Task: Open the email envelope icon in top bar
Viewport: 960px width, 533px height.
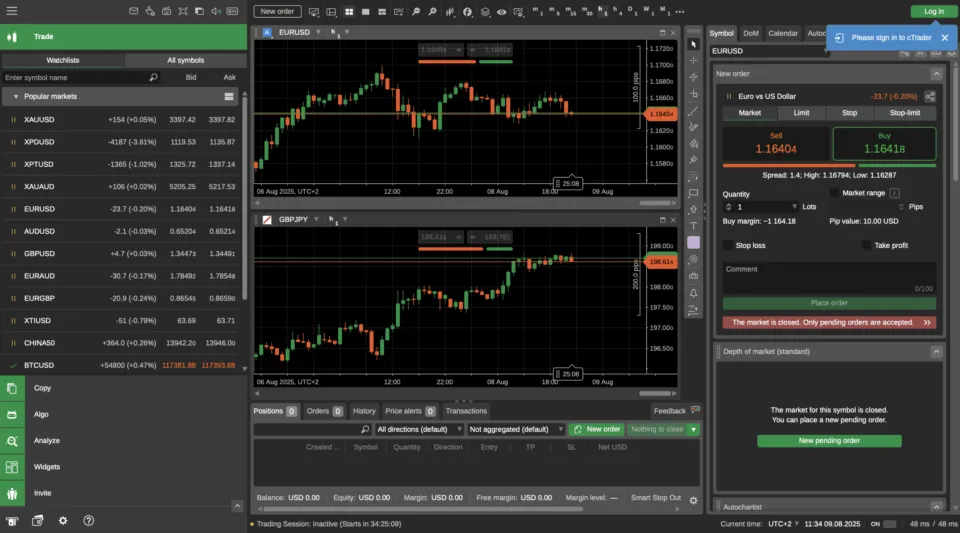Action: click(x=133, y=11)
